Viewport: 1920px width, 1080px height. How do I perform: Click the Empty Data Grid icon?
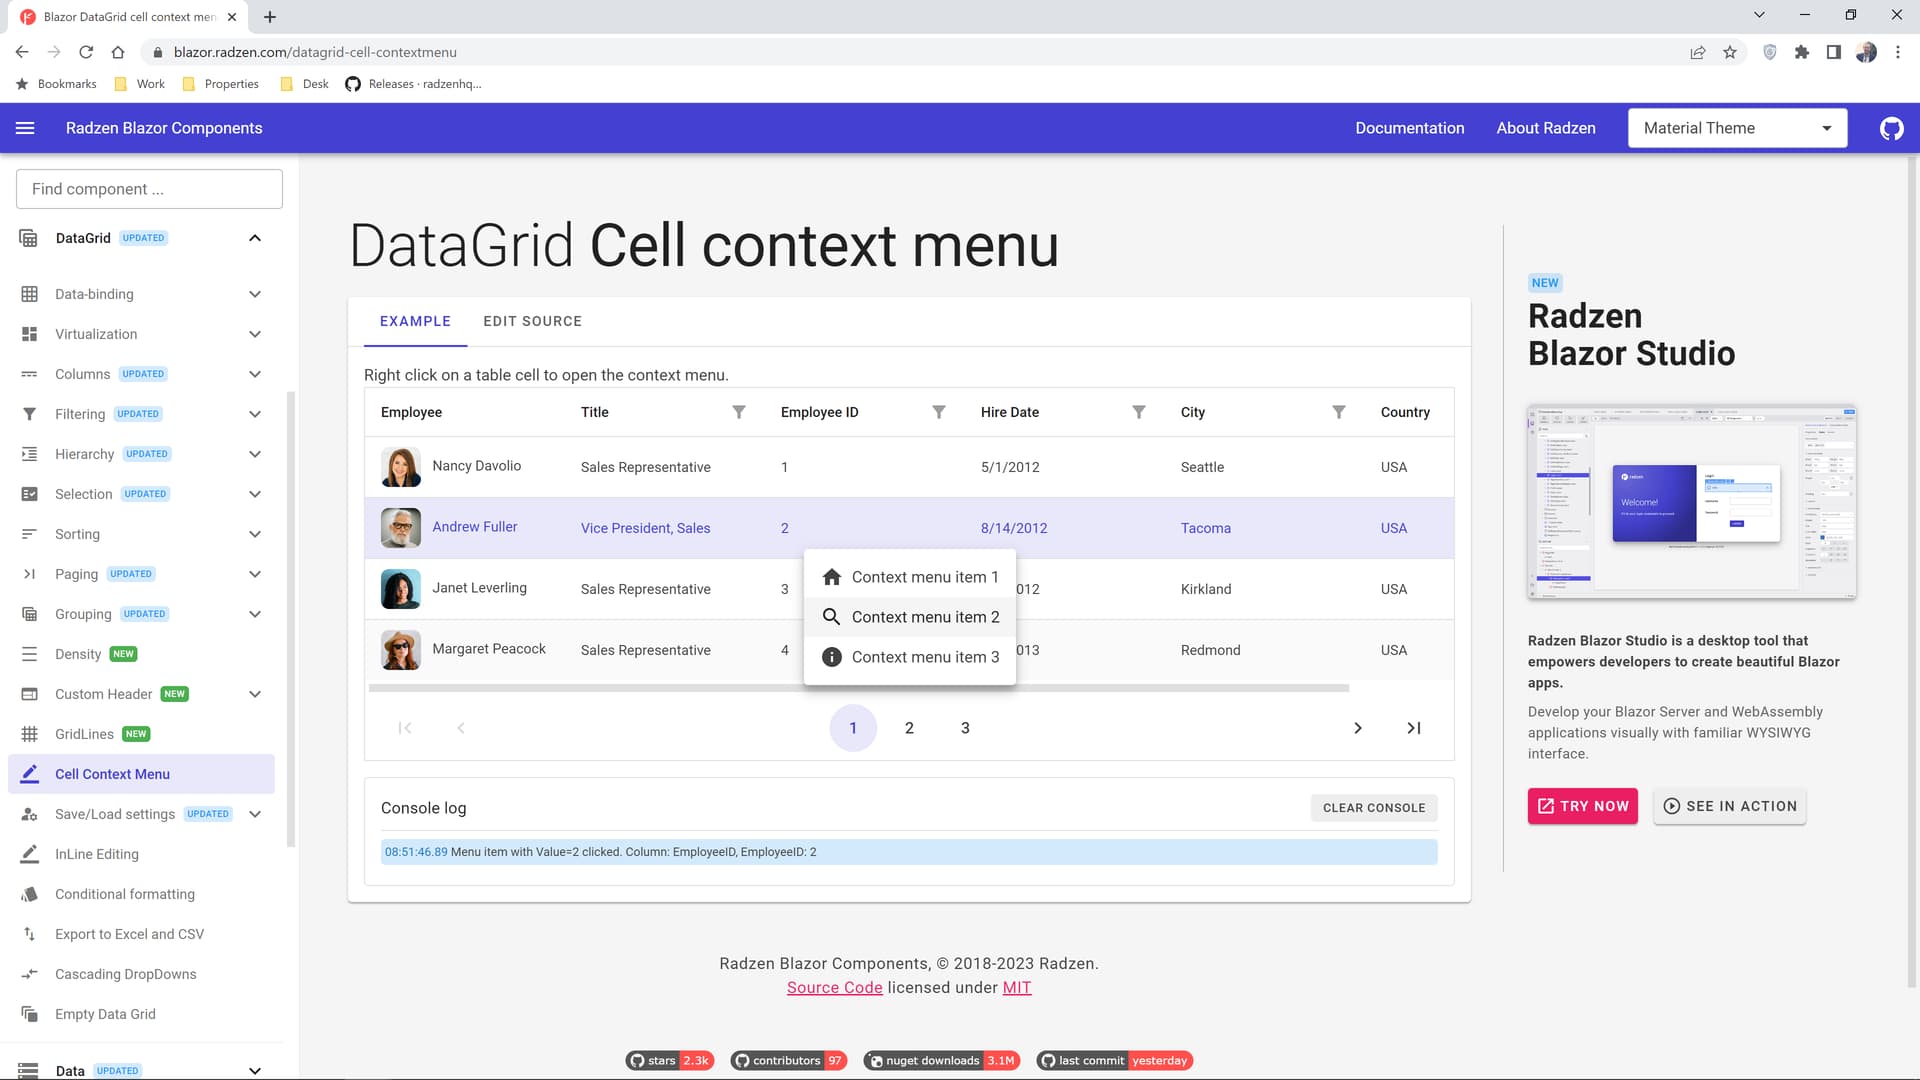(29, 1014)
